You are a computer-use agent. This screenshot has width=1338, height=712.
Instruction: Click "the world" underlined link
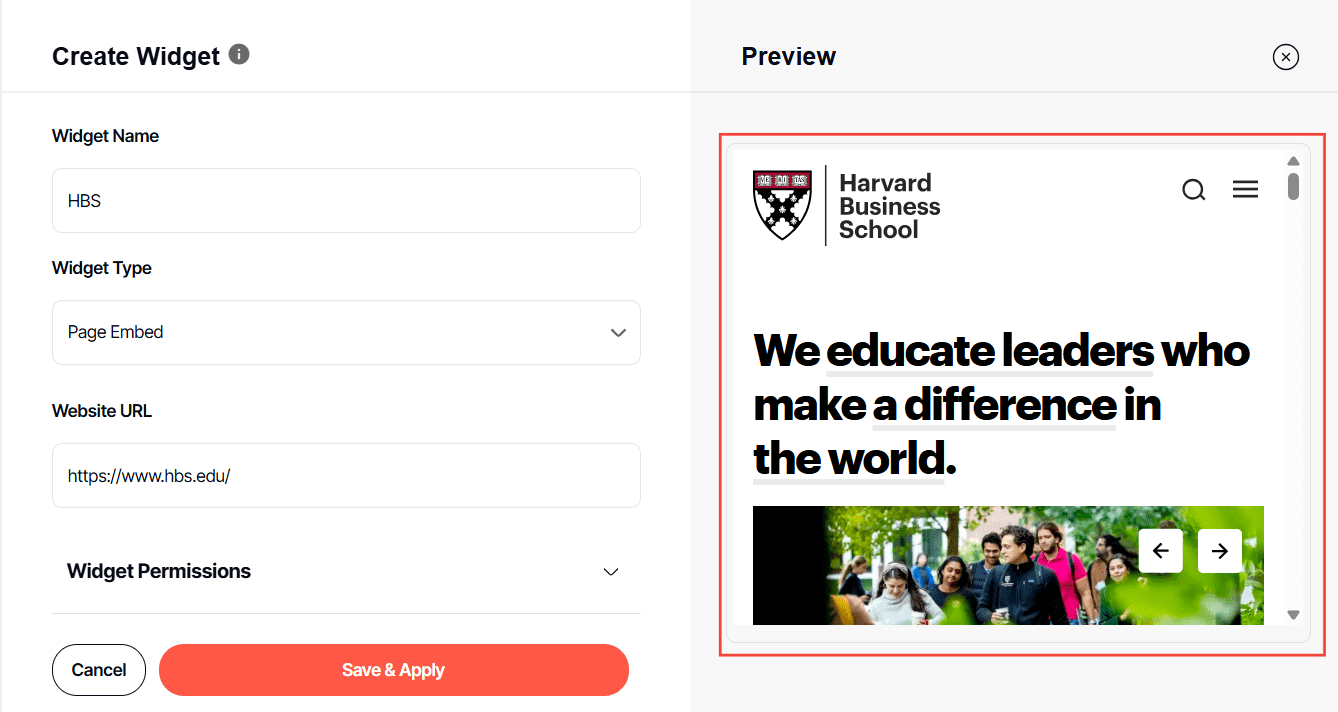848,460
